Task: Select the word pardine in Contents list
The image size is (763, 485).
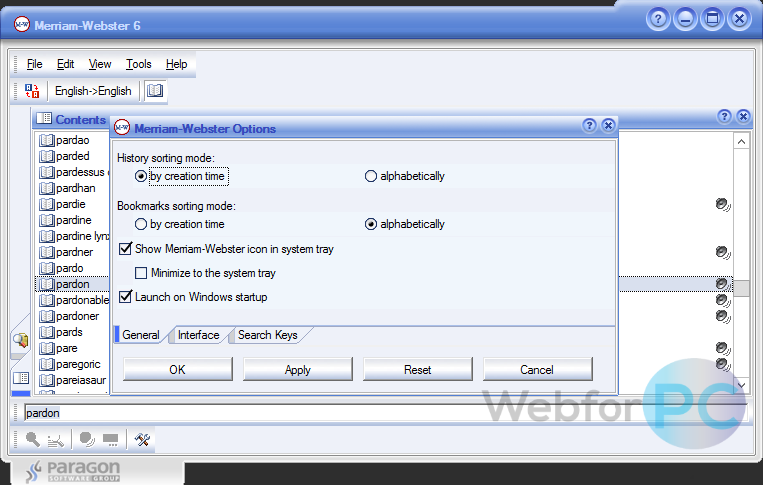Action: coord(73,220)
